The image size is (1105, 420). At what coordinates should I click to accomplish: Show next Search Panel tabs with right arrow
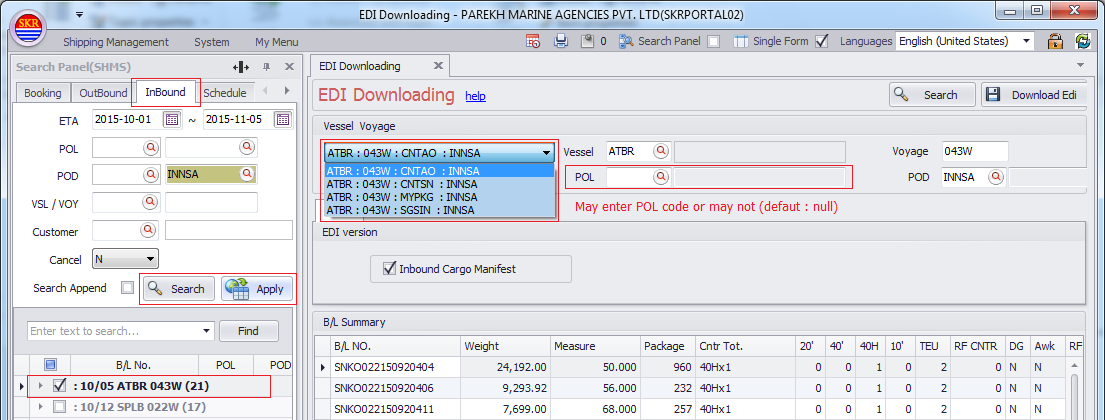[x=287, y=91]
